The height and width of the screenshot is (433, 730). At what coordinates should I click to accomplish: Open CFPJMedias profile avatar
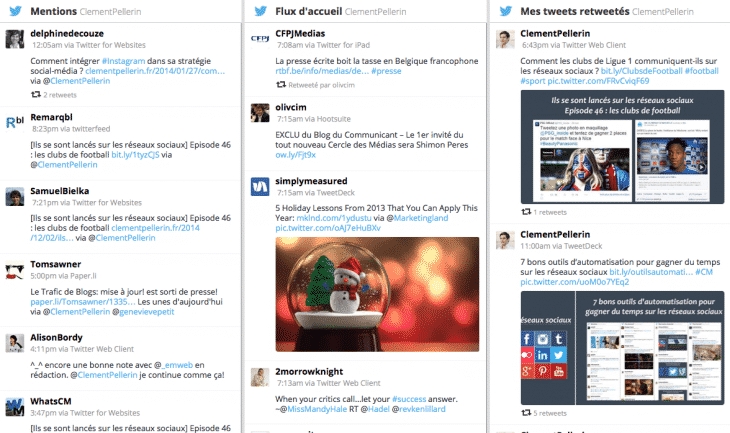pos(259,39)
